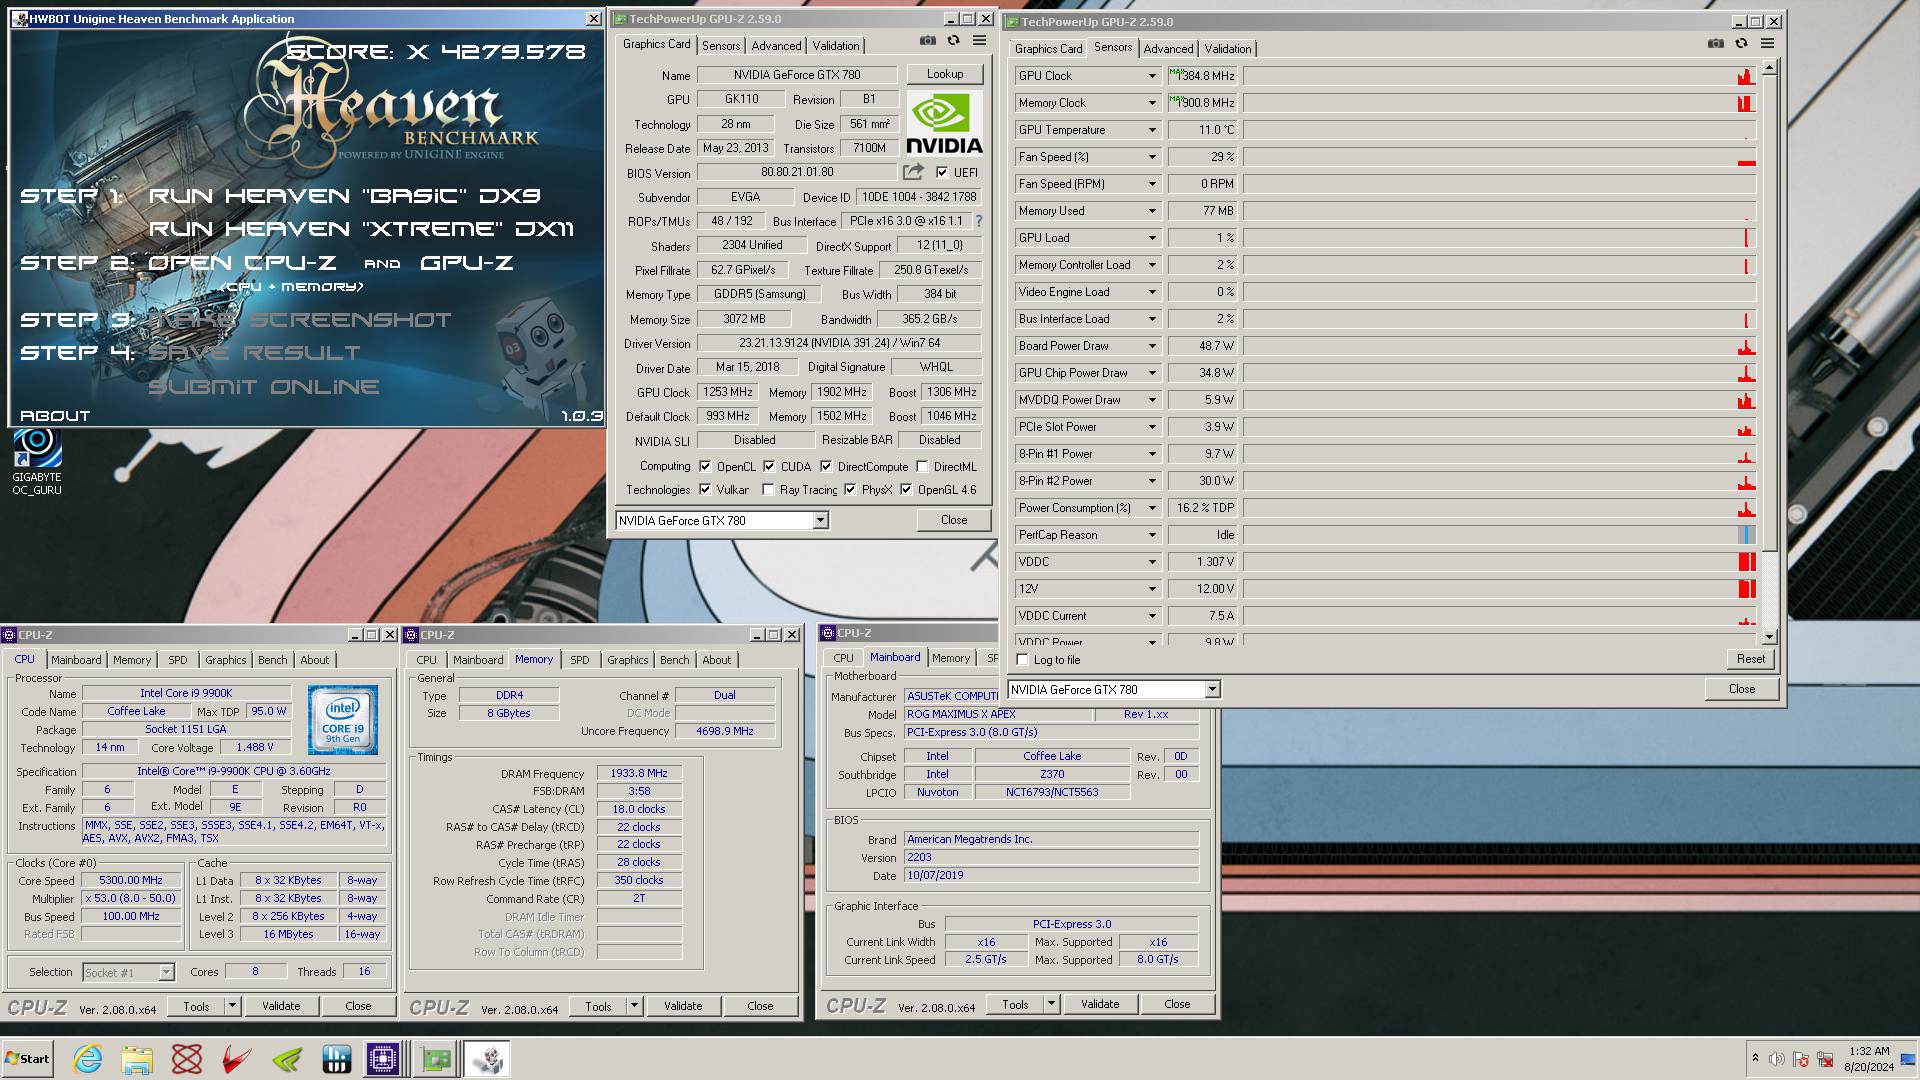This screenshot has height=1080, width=1920.
Task: Show hidden system tray icons
Action: pos(1755,1058)
